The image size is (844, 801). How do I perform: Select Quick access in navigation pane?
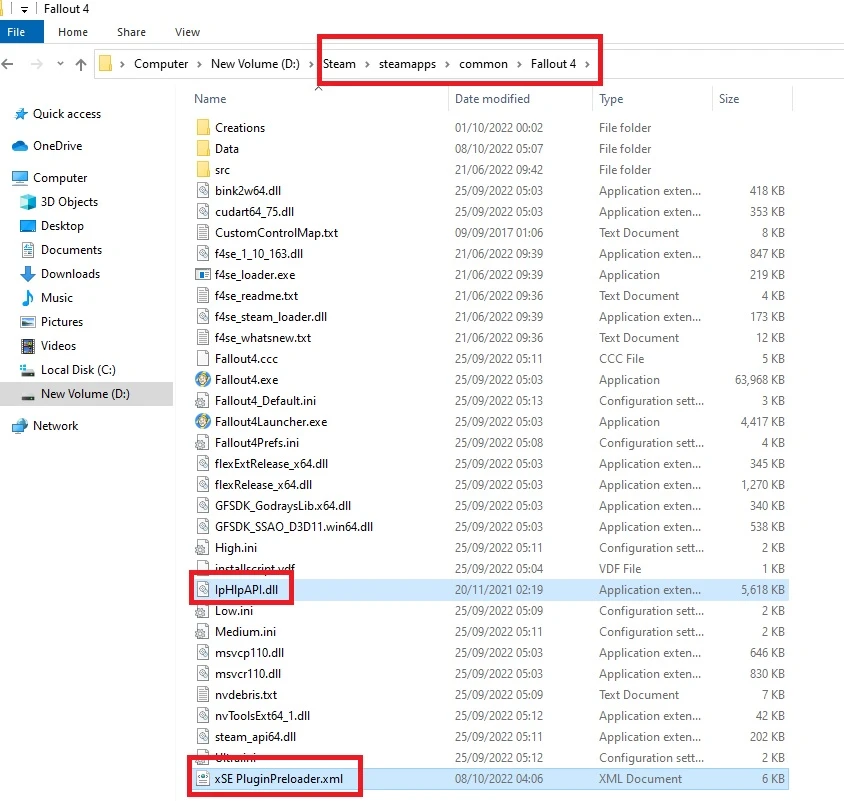pos(67,114)
